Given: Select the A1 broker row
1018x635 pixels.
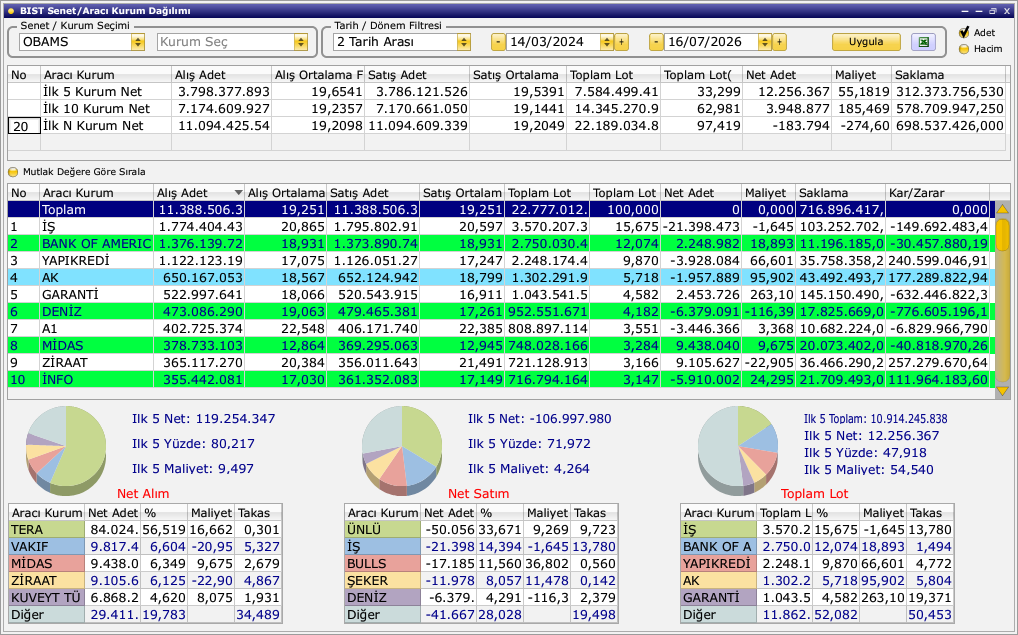Looking at the screenshot, I should coord(500,329).
